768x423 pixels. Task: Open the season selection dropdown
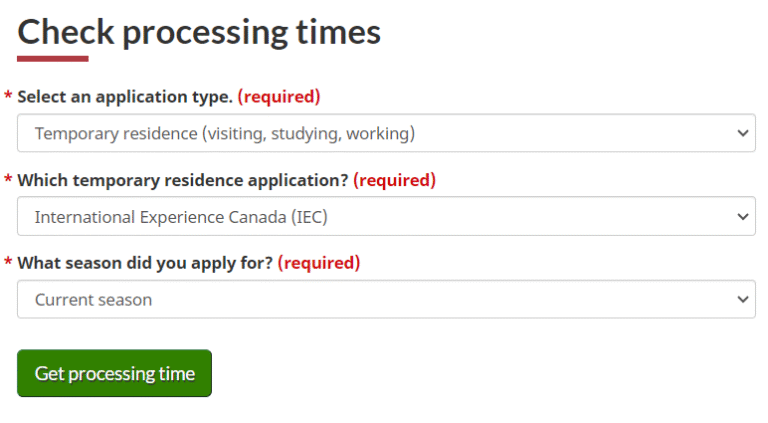coord(386,299)
